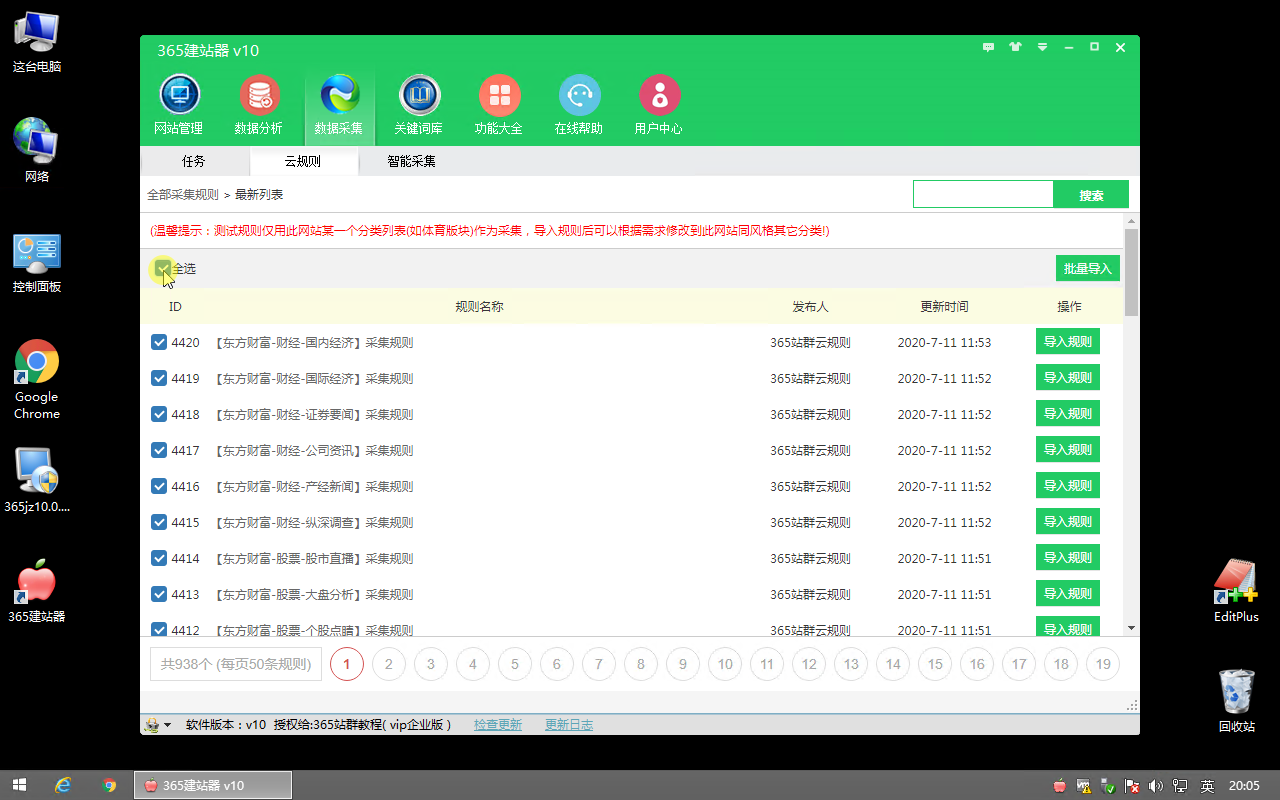The image size is (1280, 800).
Task: Go to page 5 of the rules list
Action: point(515,664)
